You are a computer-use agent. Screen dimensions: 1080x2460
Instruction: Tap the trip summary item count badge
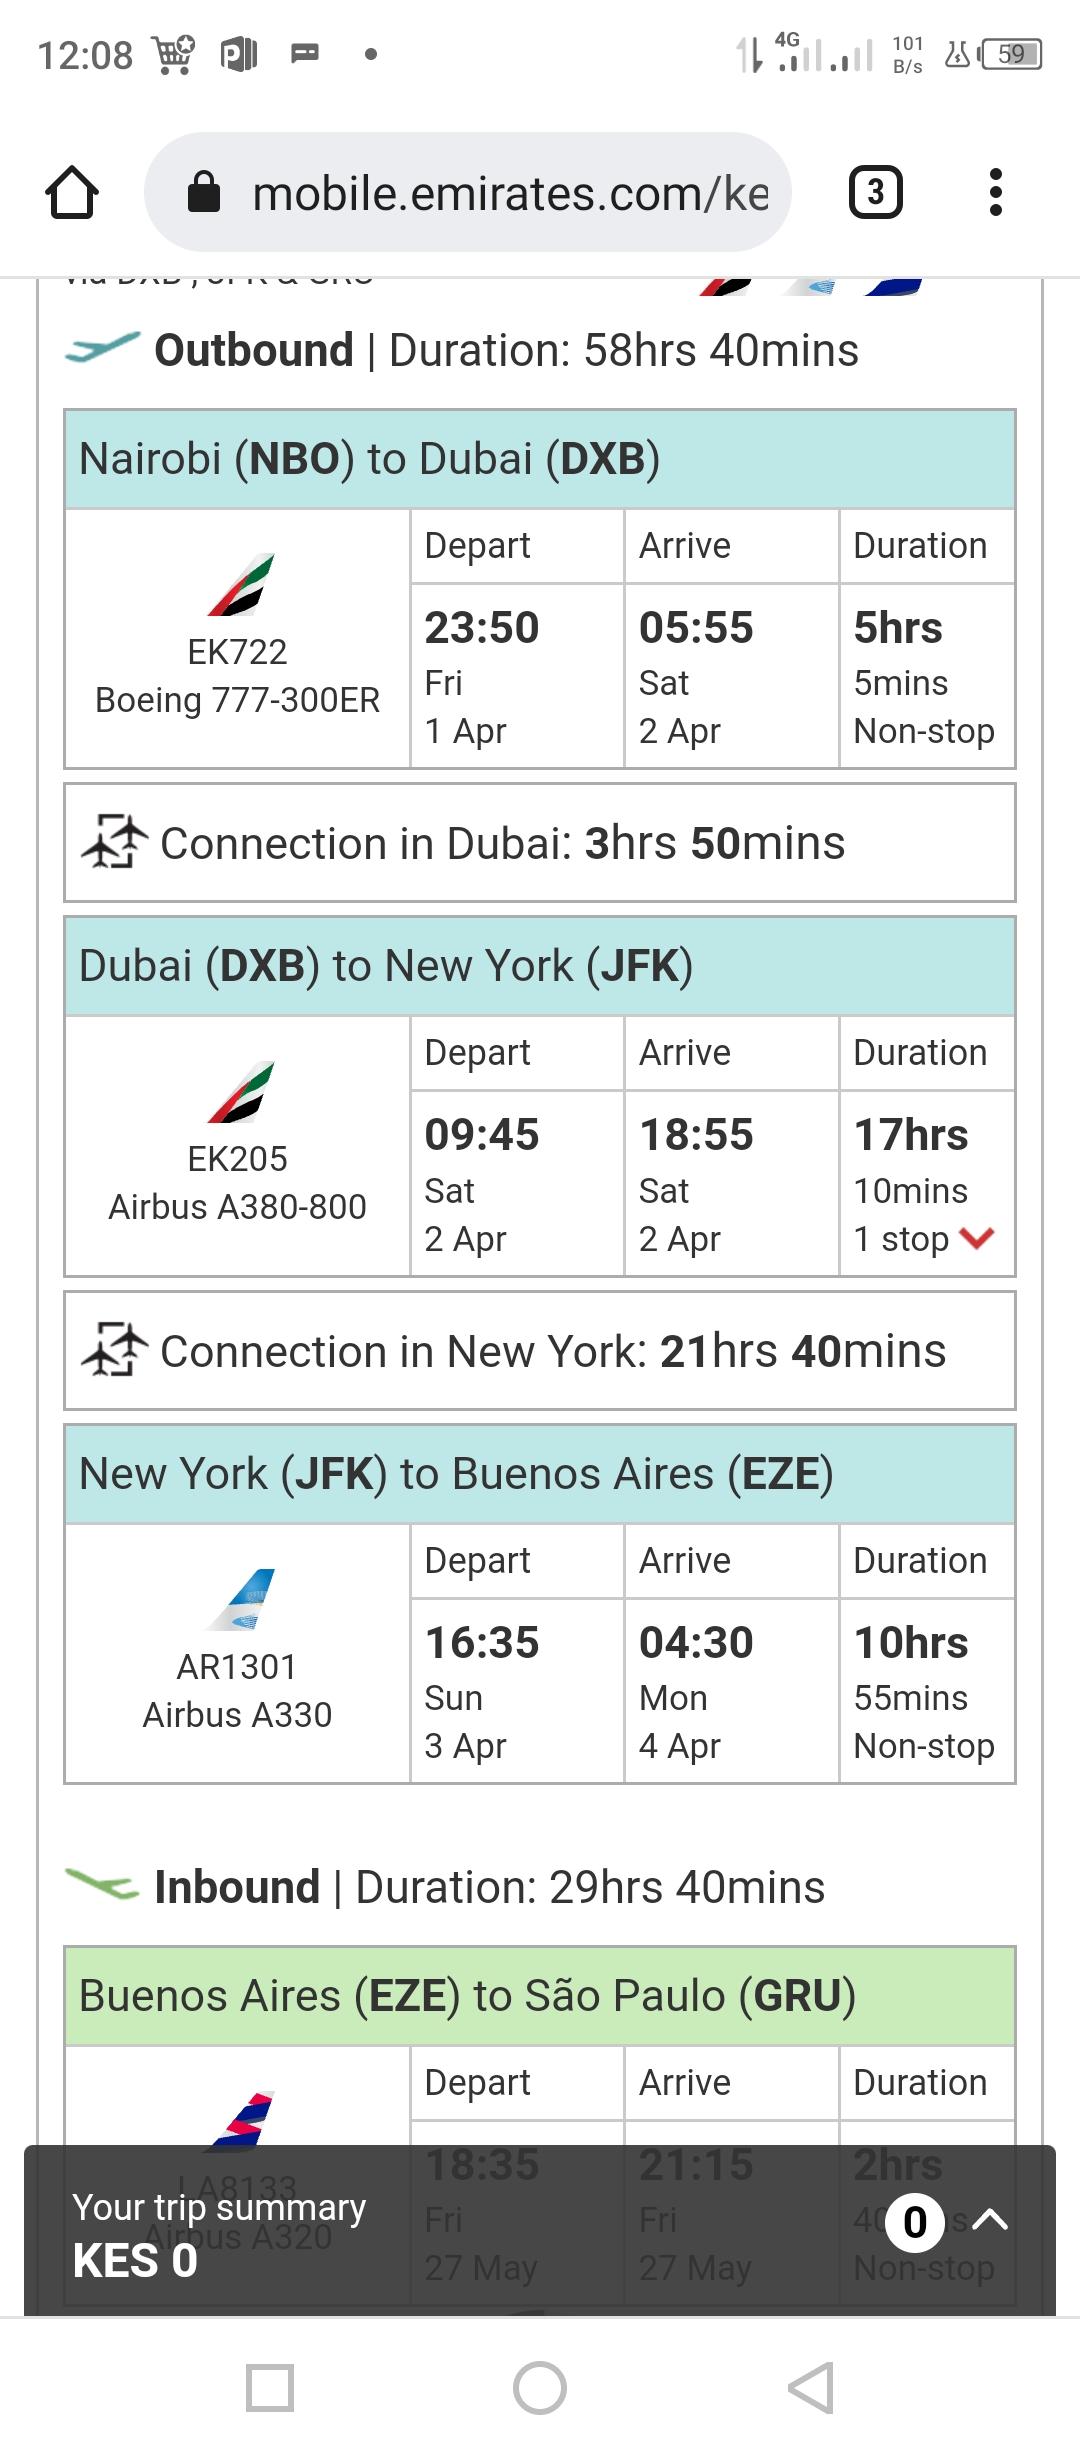click(915, 2222)
